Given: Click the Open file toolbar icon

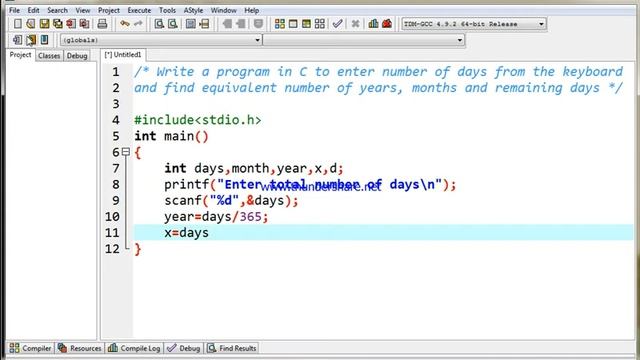Looking at the screenshot, I should coord(31,24).
